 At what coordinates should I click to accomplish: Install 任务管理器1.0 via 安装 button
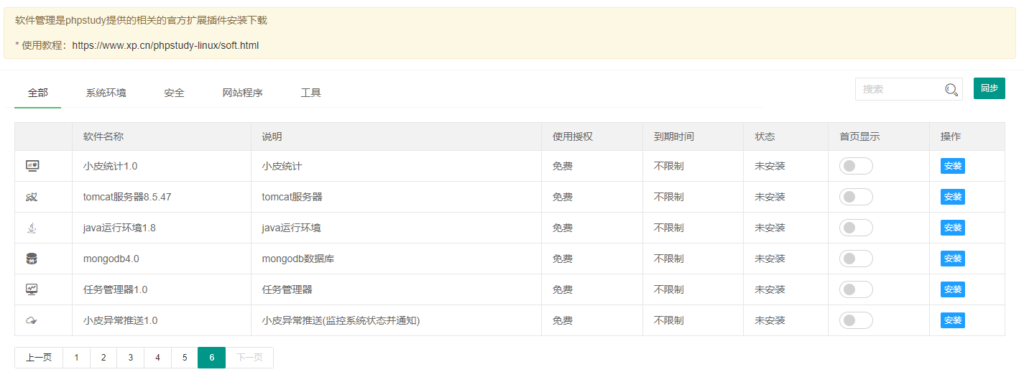[x=953, y=289]
